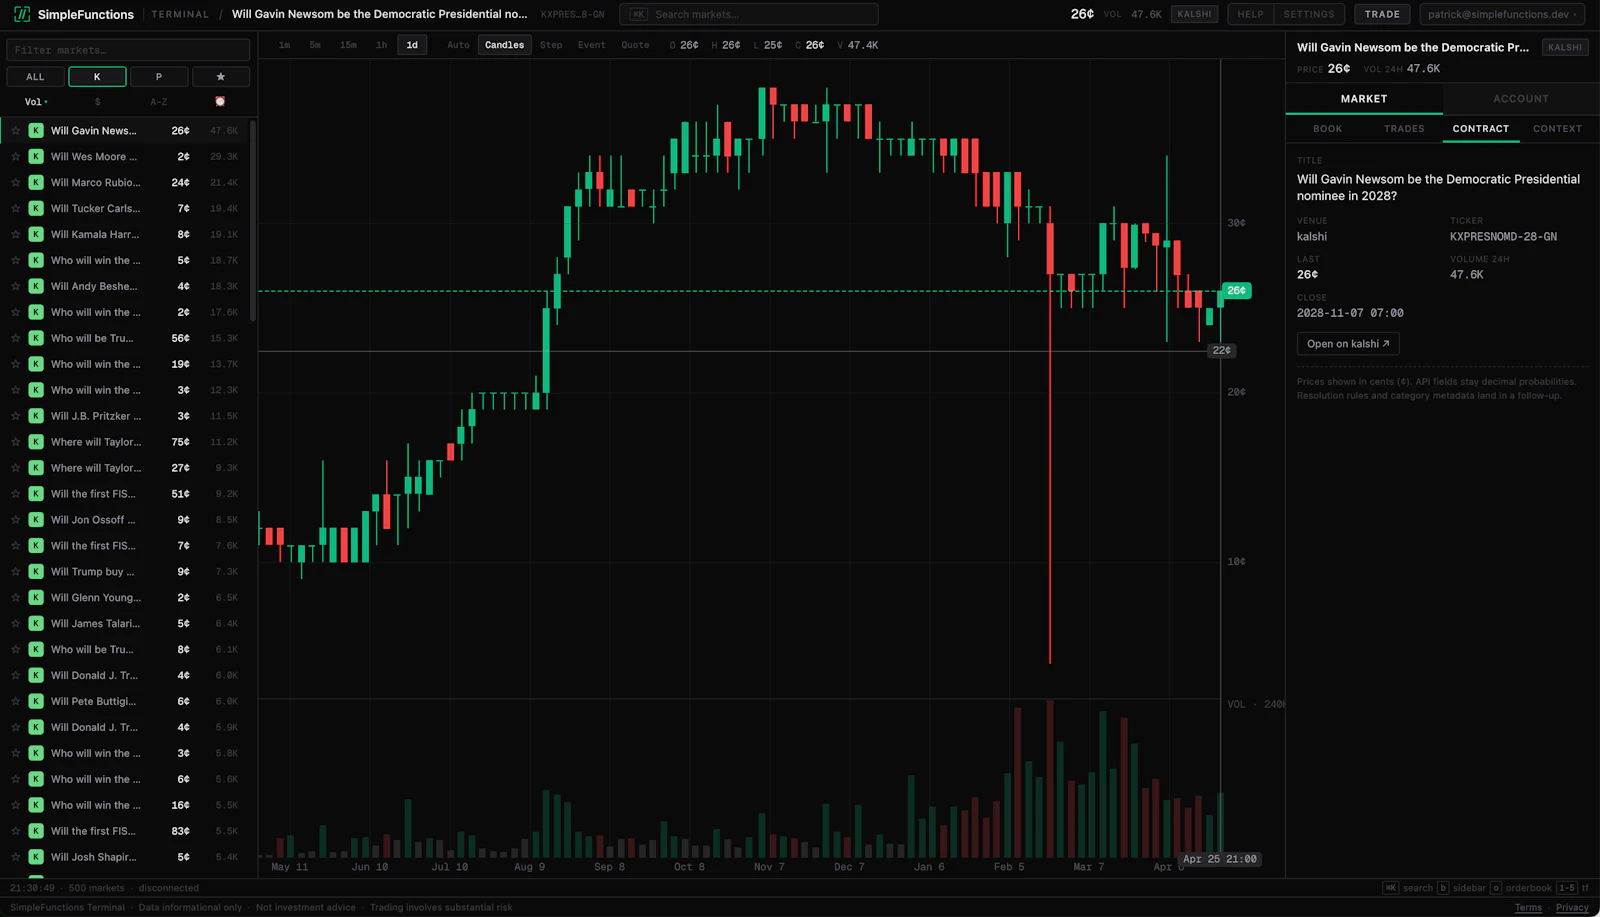Switch to the CONTEXT sub-tab
Screen dimensions: 1600x917
1557,129
